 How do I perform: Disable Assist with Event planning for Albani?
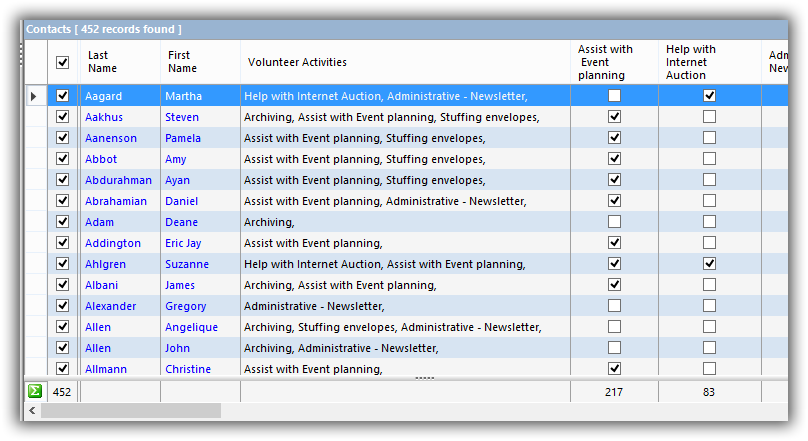614,285
